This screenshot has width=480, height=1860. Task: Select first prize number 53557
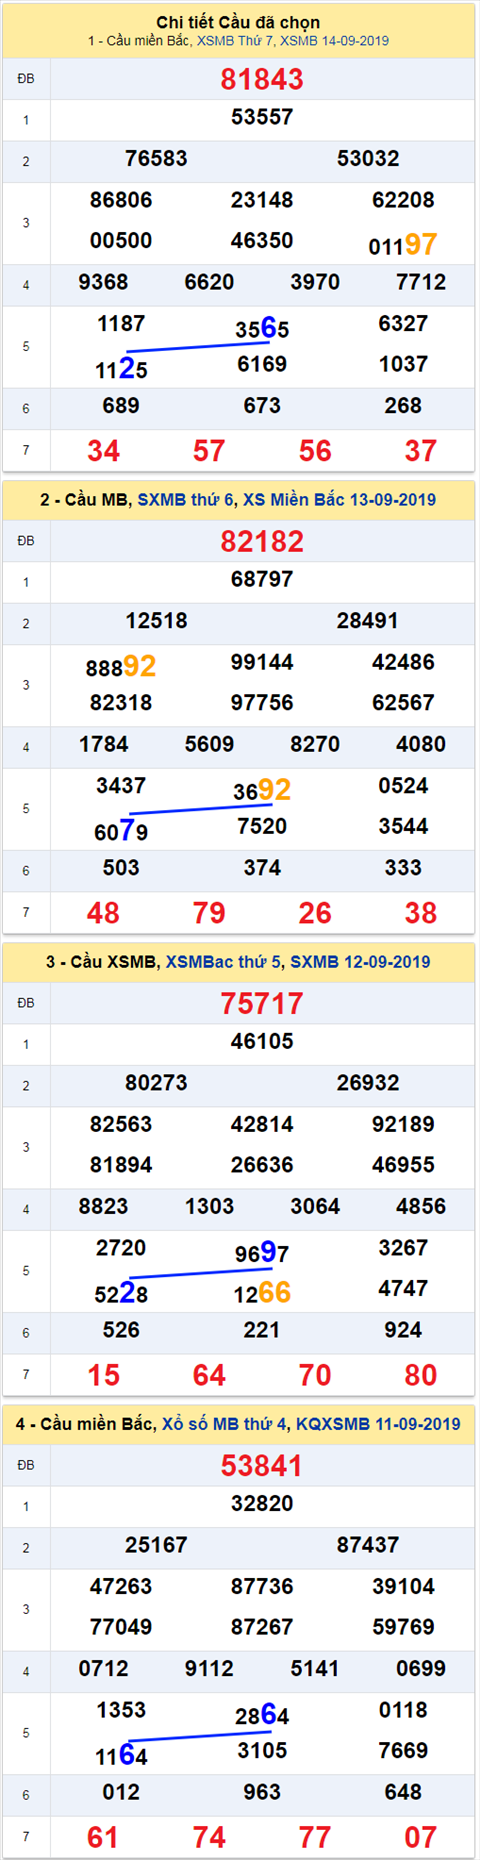262,117
